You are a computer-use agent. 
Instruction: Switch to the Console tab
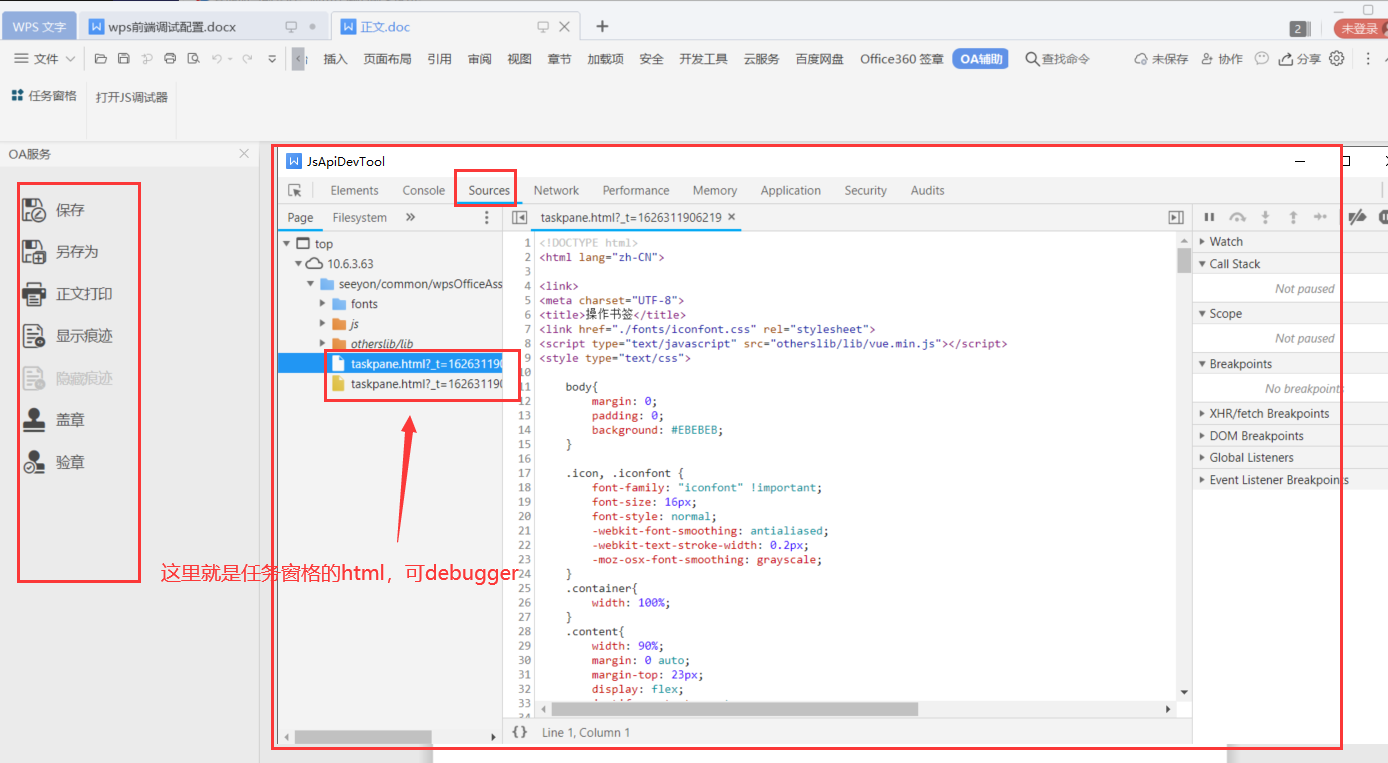(423, 191)
